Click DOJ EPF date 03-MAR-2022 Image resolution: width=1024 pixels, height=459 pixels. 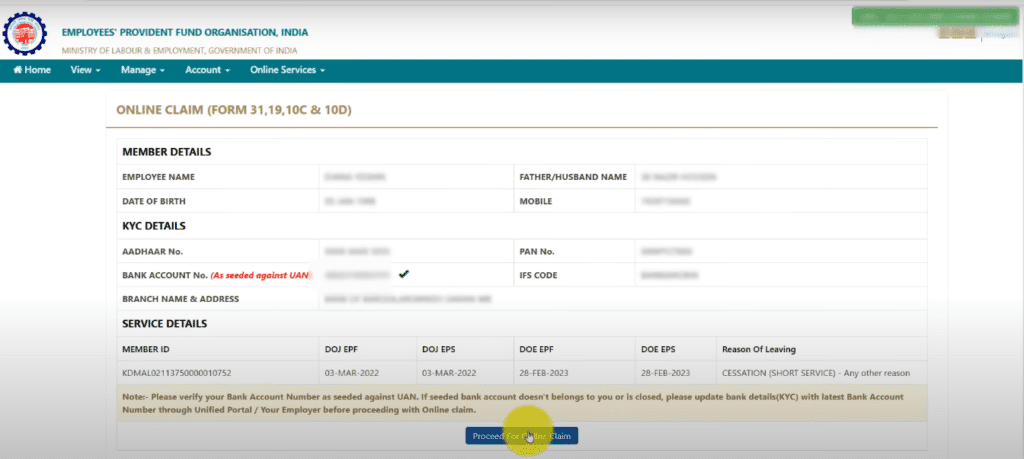[x=352, y=373]
